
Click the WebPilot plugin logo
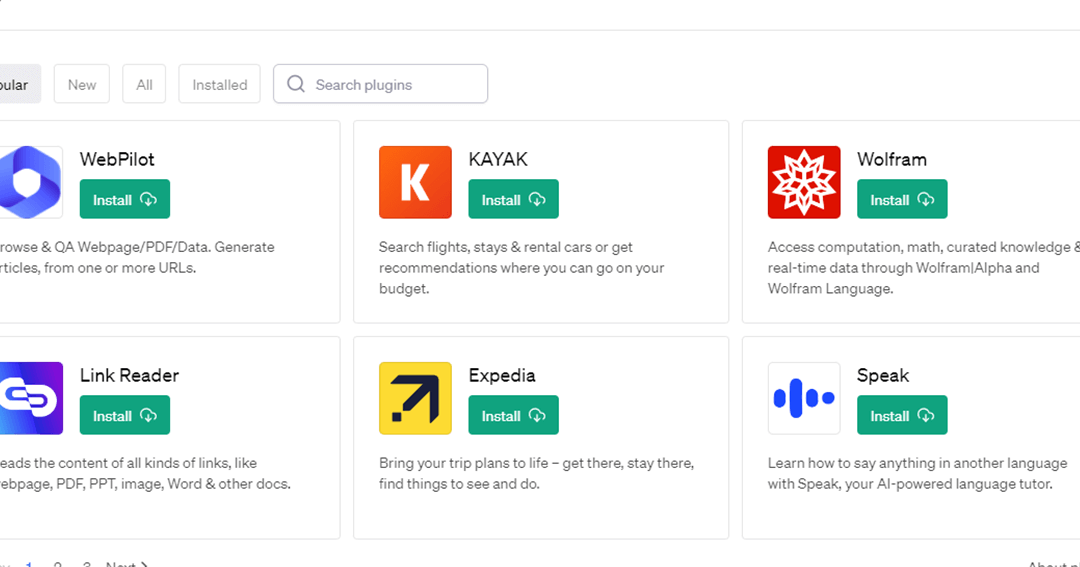tap(31, 182)
